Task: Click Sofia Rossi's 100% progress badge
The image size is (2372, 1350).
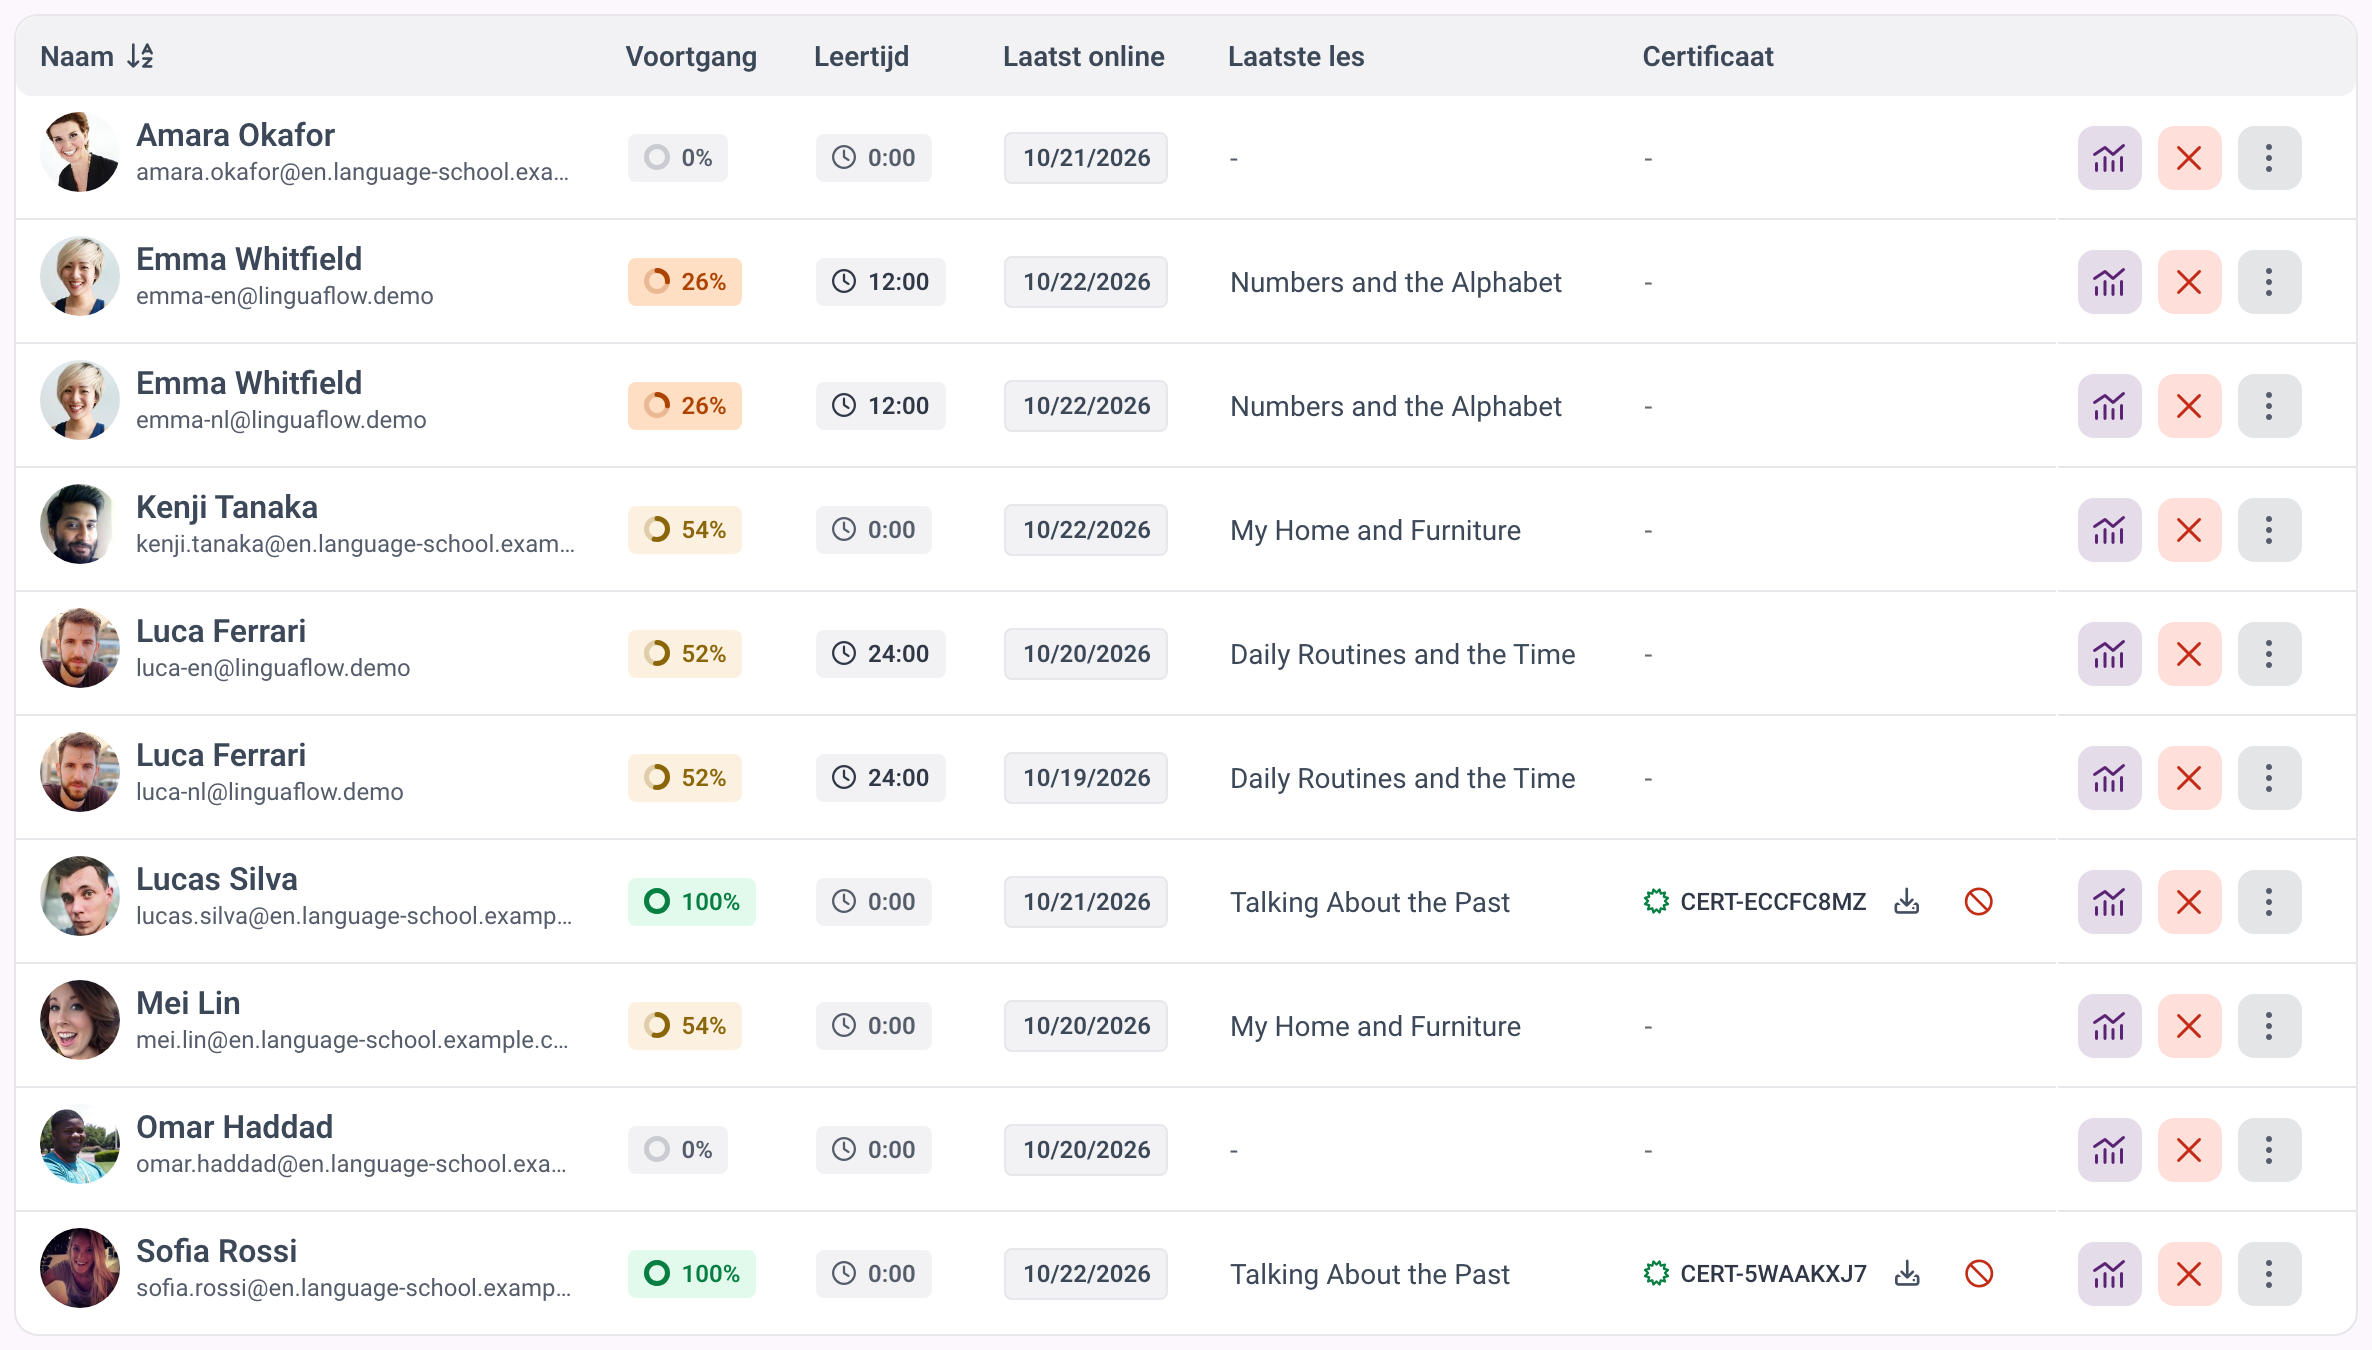Action: [x=692, y=1274]
